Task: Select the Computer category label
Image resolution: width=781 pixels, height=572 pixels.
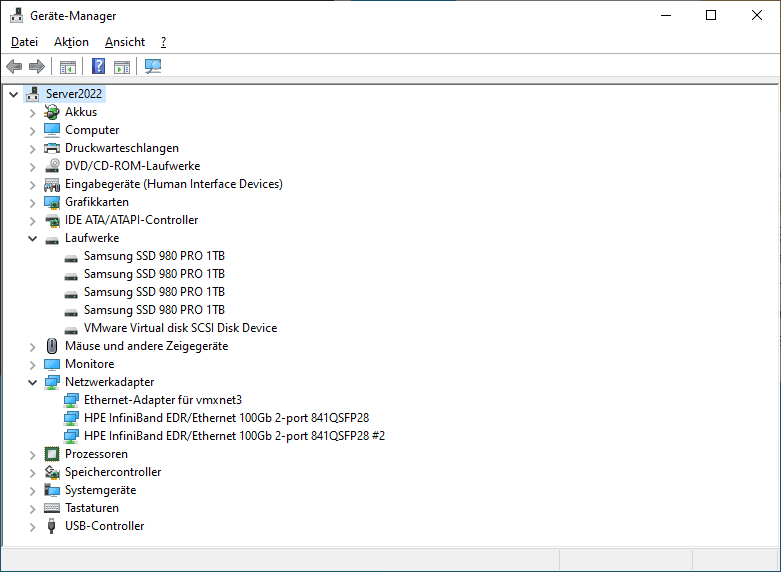Action: (x=92, y=130)
